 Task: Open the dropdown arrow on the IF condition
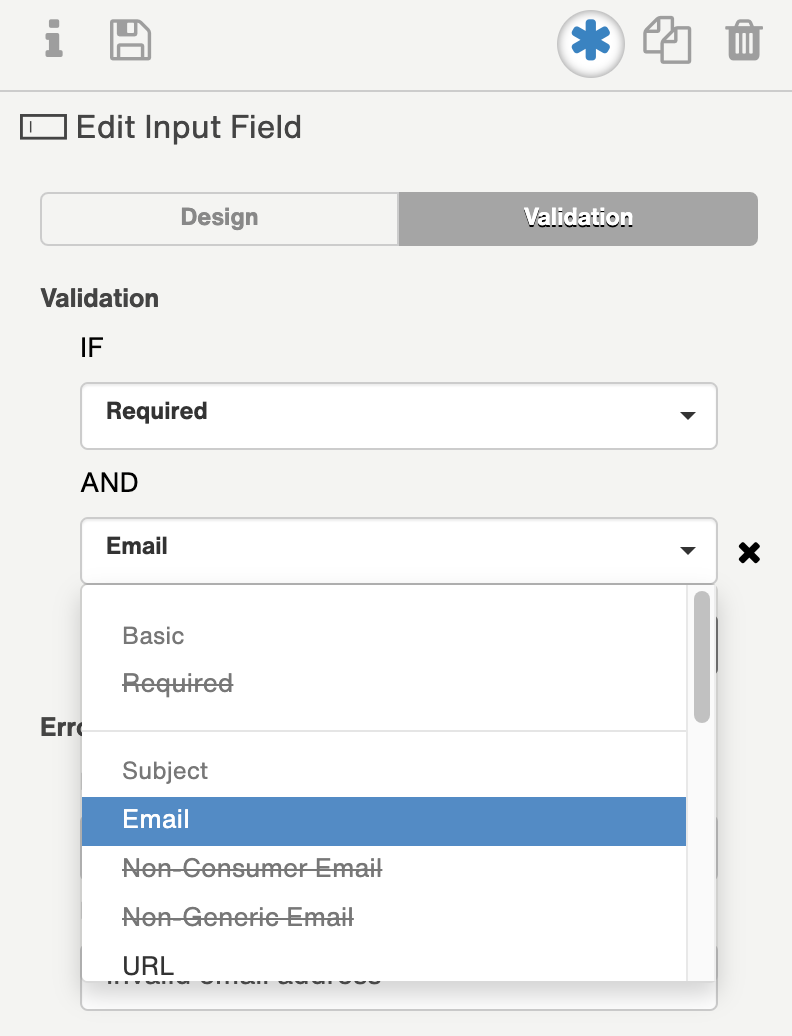pos(687,416)
